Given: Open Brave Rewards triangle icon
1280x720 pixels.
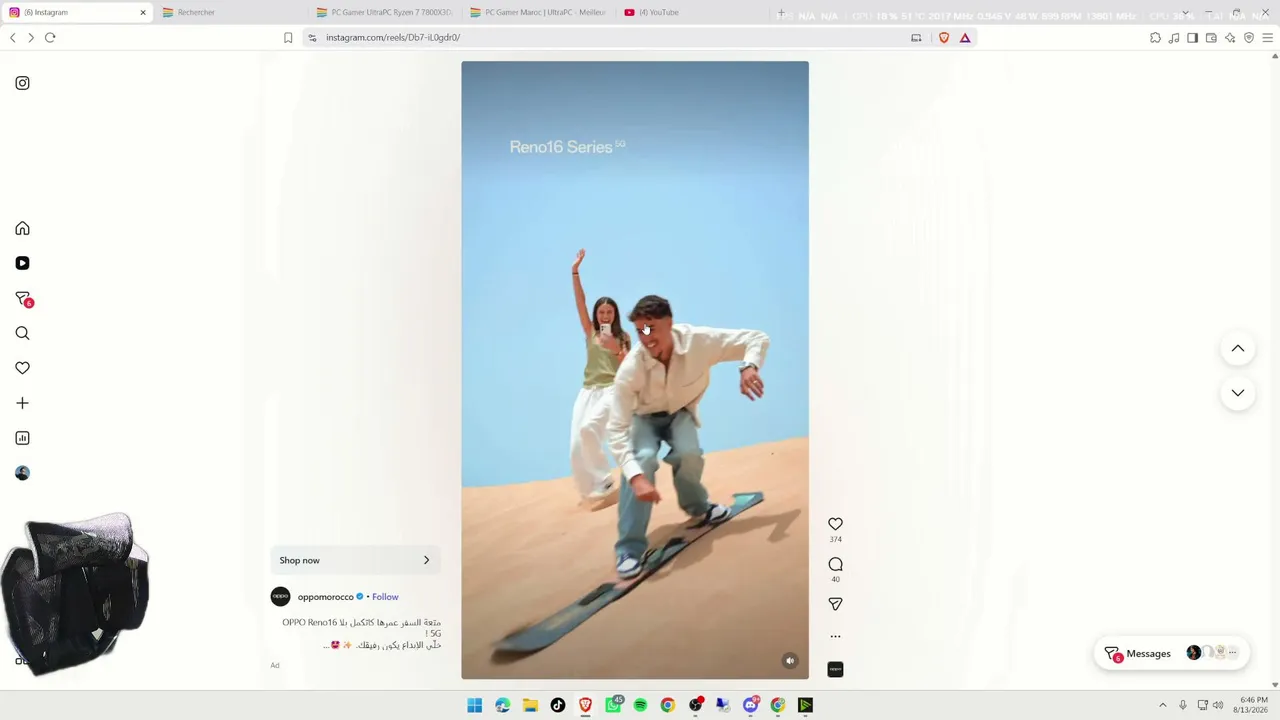Looking at the screenshot, I should [965, 38].
